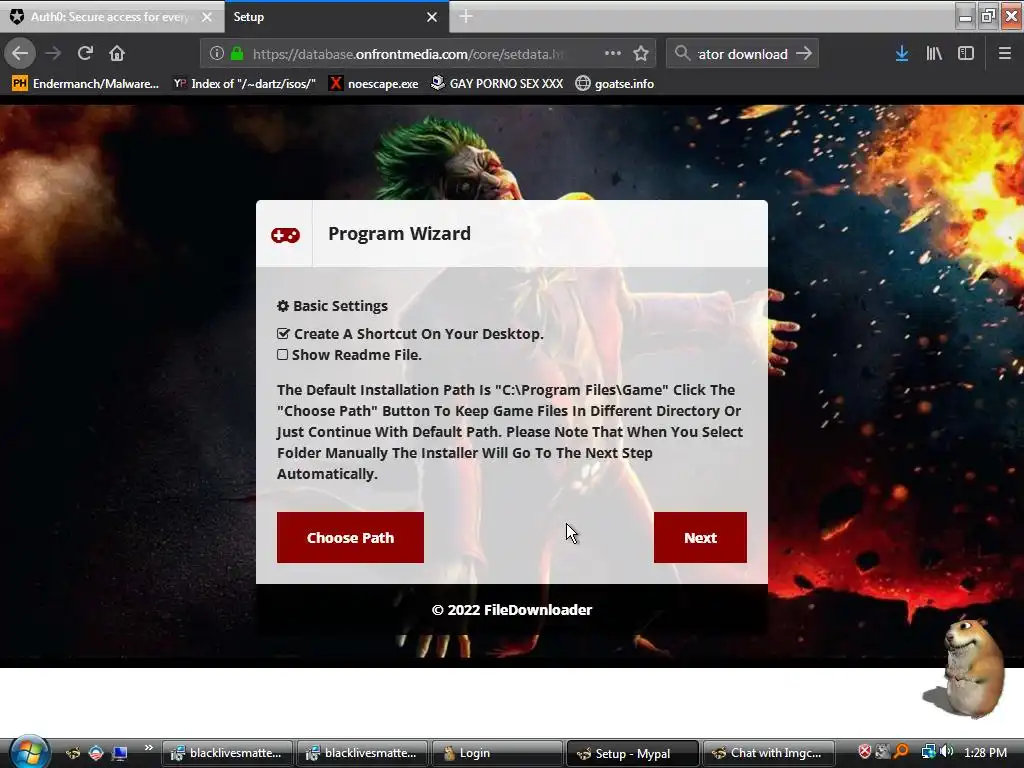Image resolution: width=1024 pixels, height=768 pixels.
Task: Switch to second blacklivesmatte taskbar window
Action: (x=362, y=753)
